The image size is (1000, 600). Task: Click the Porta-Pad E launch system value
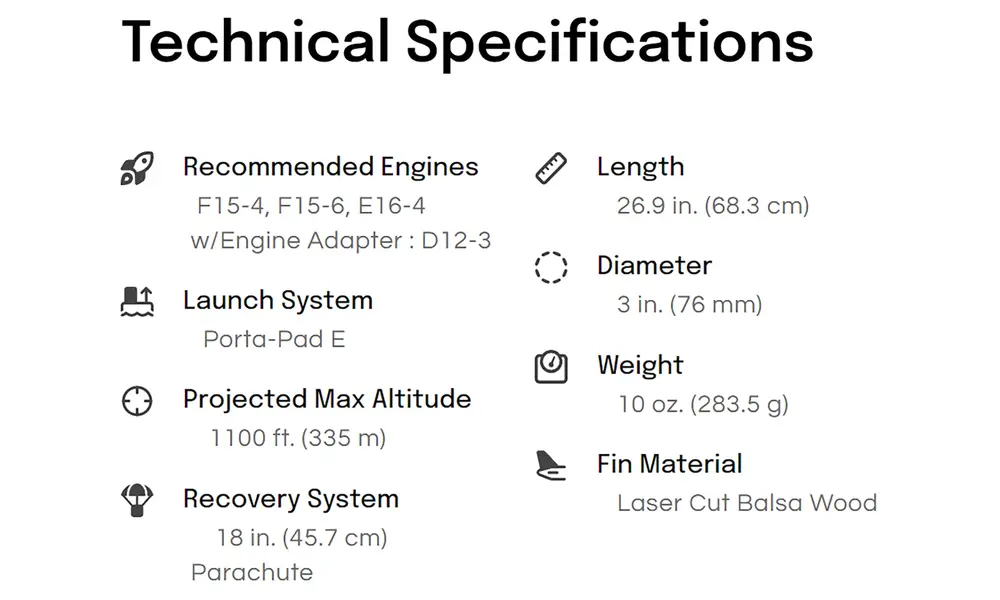tap(274, 339)
